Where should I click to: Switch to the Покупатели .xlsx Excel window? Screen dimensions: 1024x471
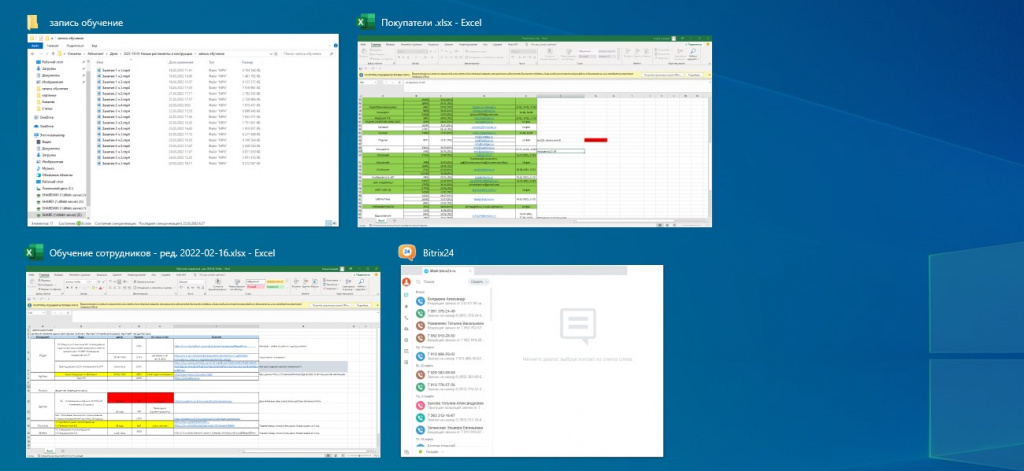click(534, 131)
